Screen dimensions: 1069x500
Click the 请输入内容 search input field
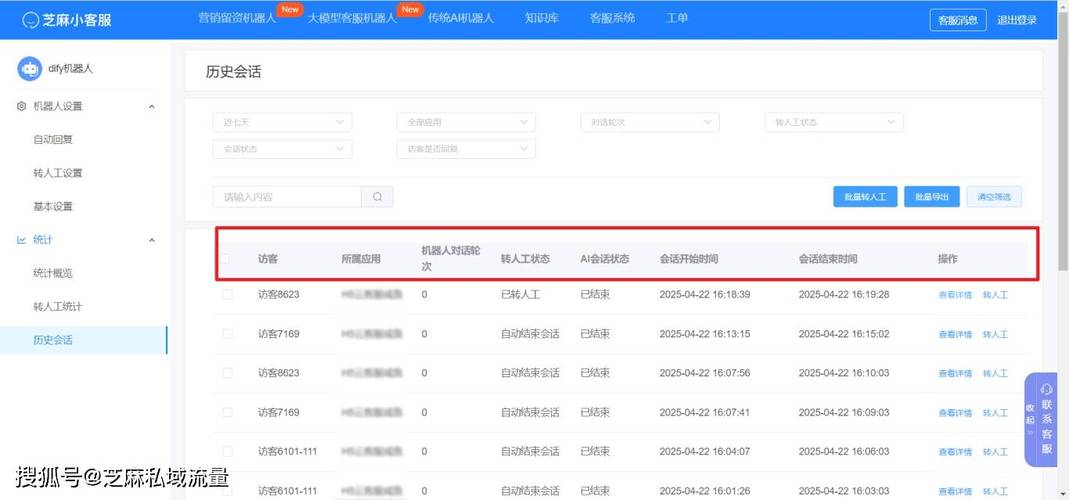tap(287, 197)
